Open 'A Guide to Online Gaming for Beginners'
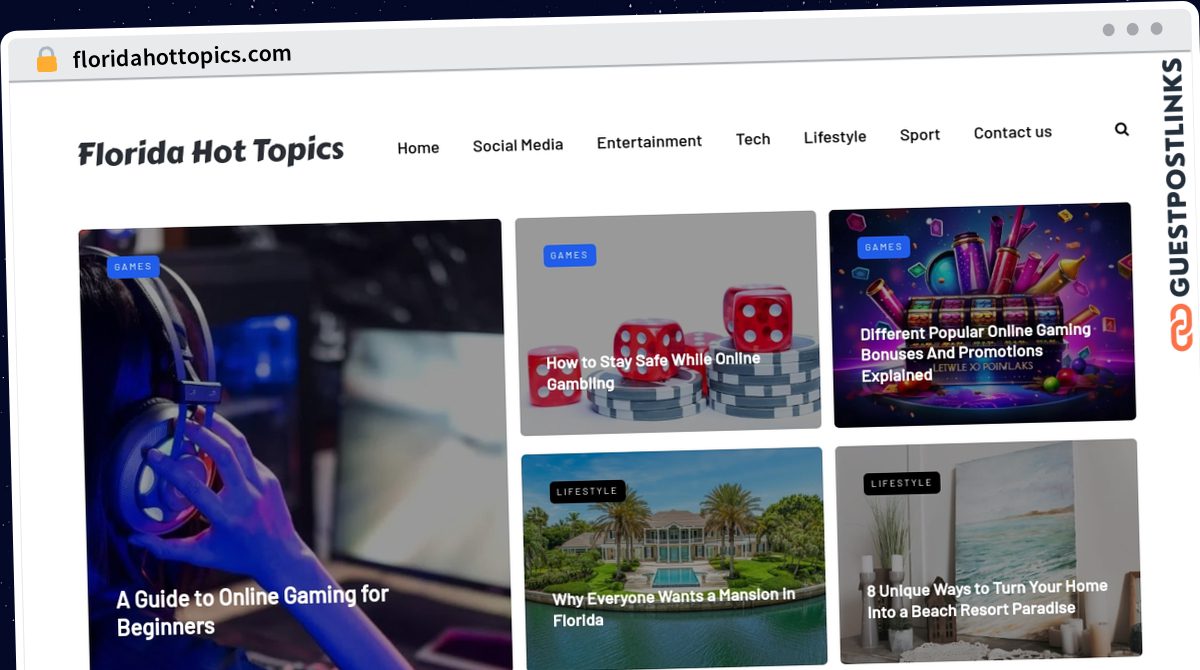This screenshot has width=1200, height=670. (x=253, y=611)
